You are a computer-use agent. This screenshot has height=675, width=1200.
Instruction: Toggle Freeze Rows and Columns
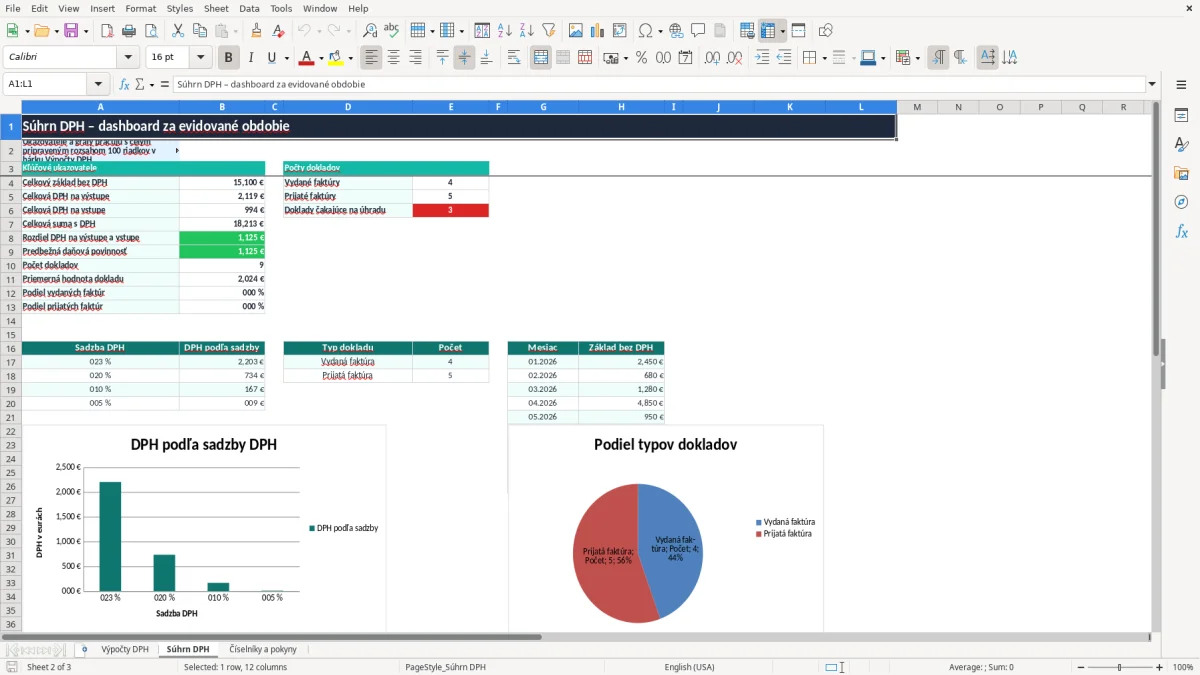pyautogui.click(x=768, y=31)
